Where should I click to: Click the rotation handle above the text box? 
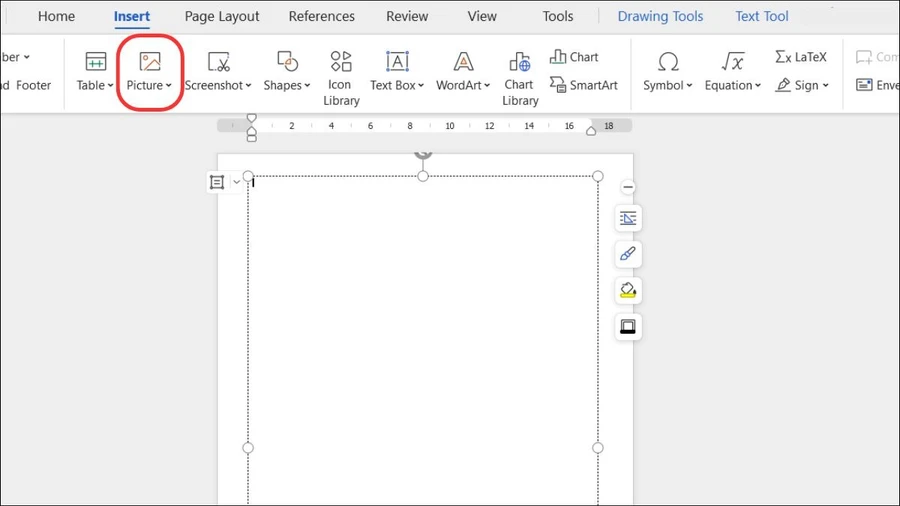423,154
